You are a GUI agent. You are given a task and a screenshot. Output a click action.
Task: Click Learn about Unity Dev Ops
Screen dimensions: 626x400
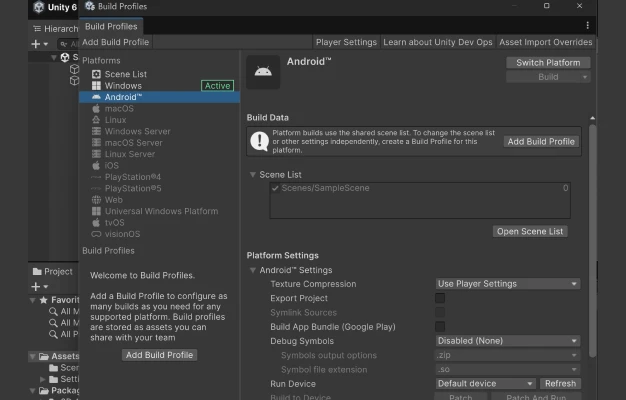click(438, 42)
